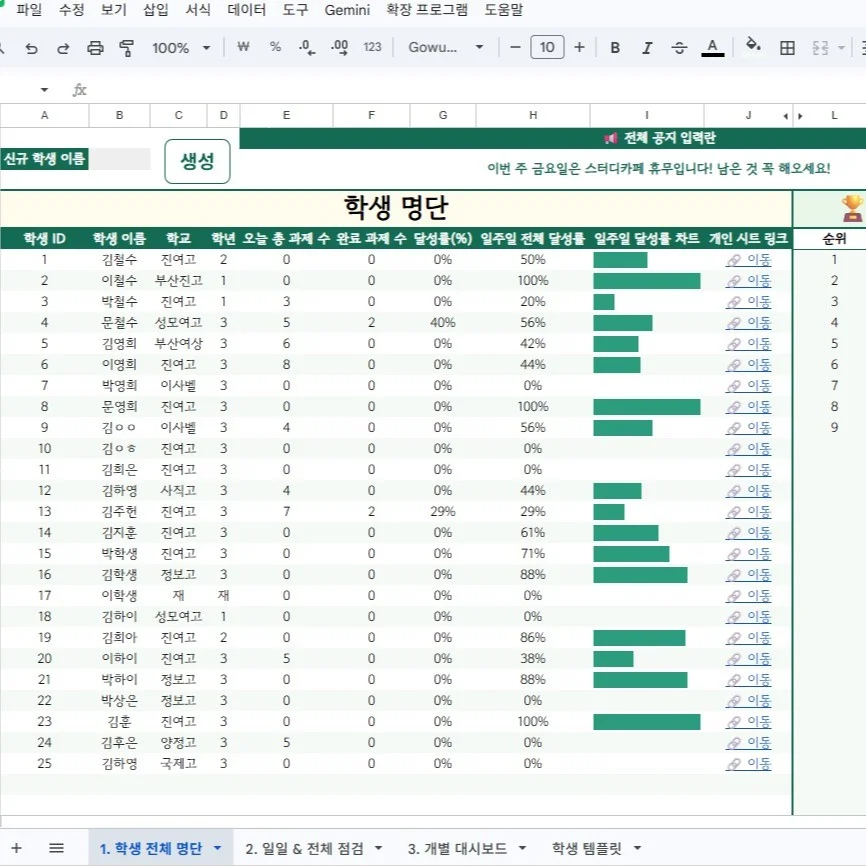Open the 서식 menu
This screenshot has width=866, height=866.
pos(198,10)
